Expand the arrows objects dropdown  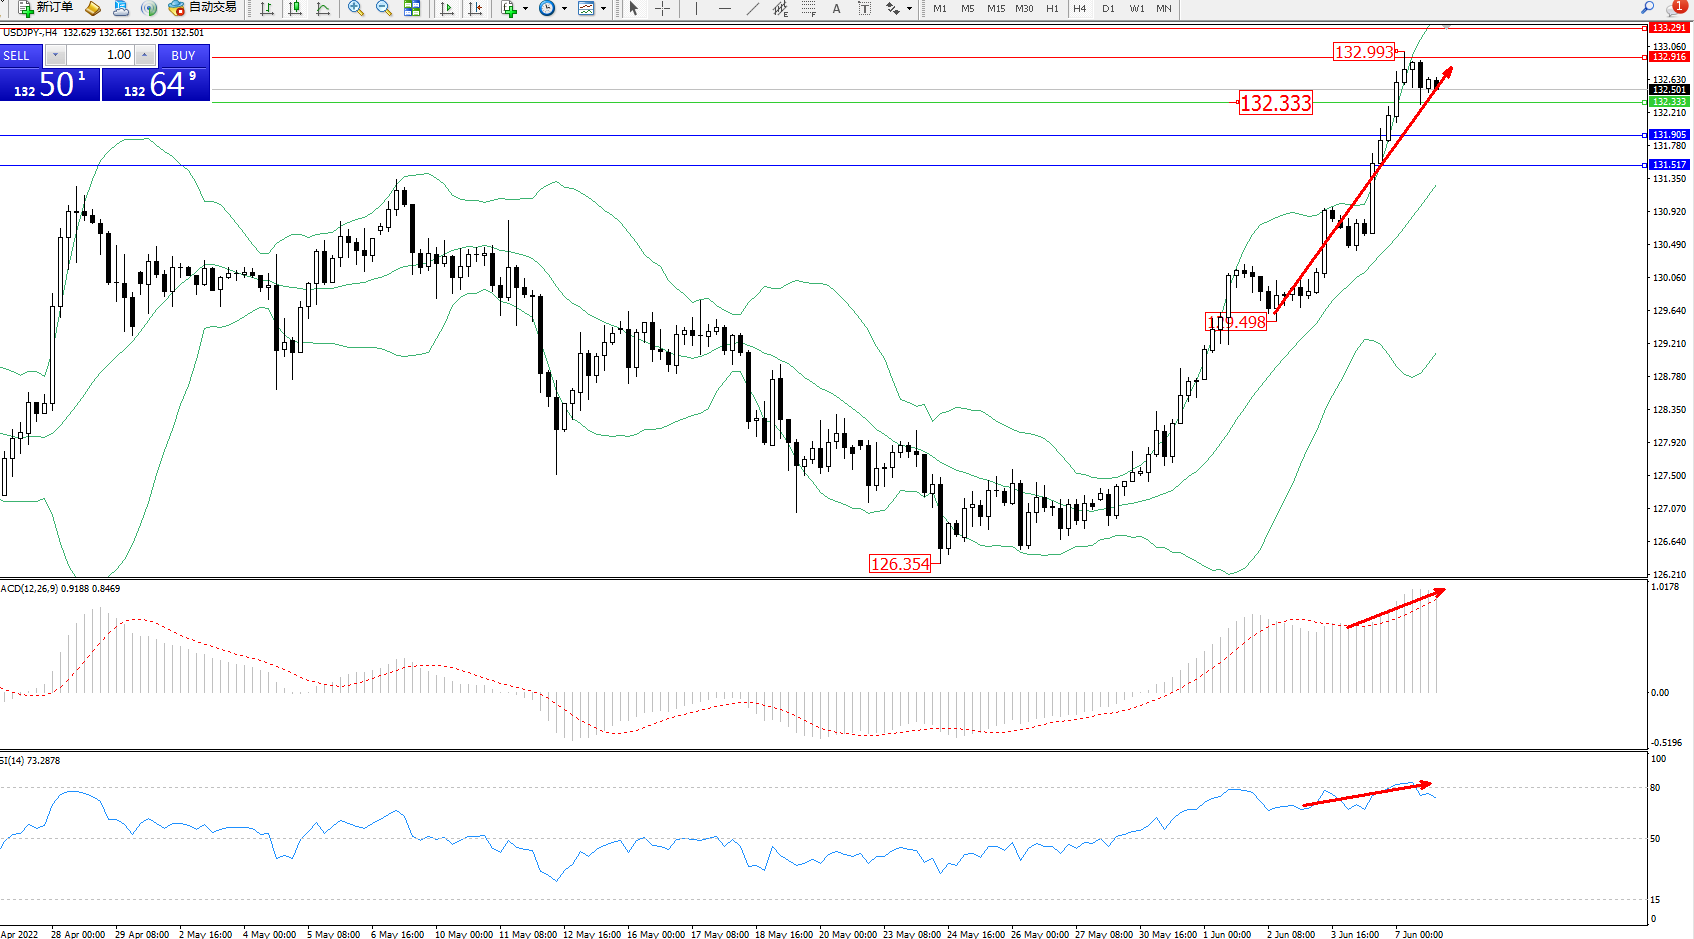pyautogui.click(x=909, y=8)
